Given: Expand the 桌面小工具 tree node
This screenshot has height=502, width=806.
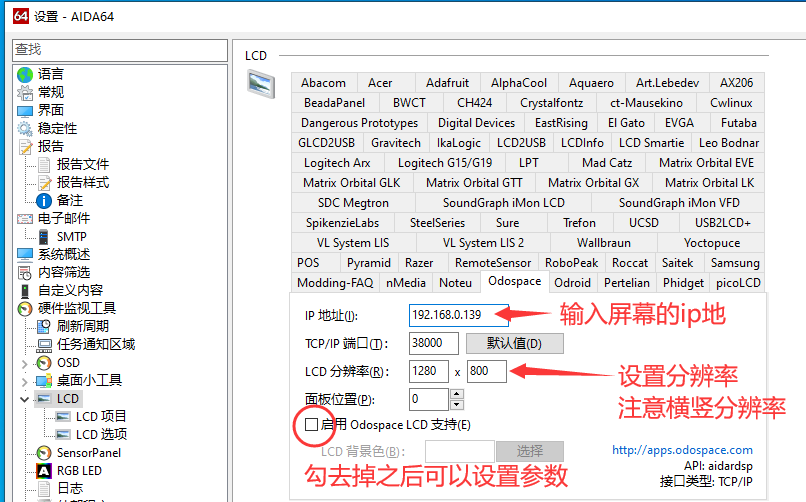Looking at the screenshot, I should pos(24,382).
